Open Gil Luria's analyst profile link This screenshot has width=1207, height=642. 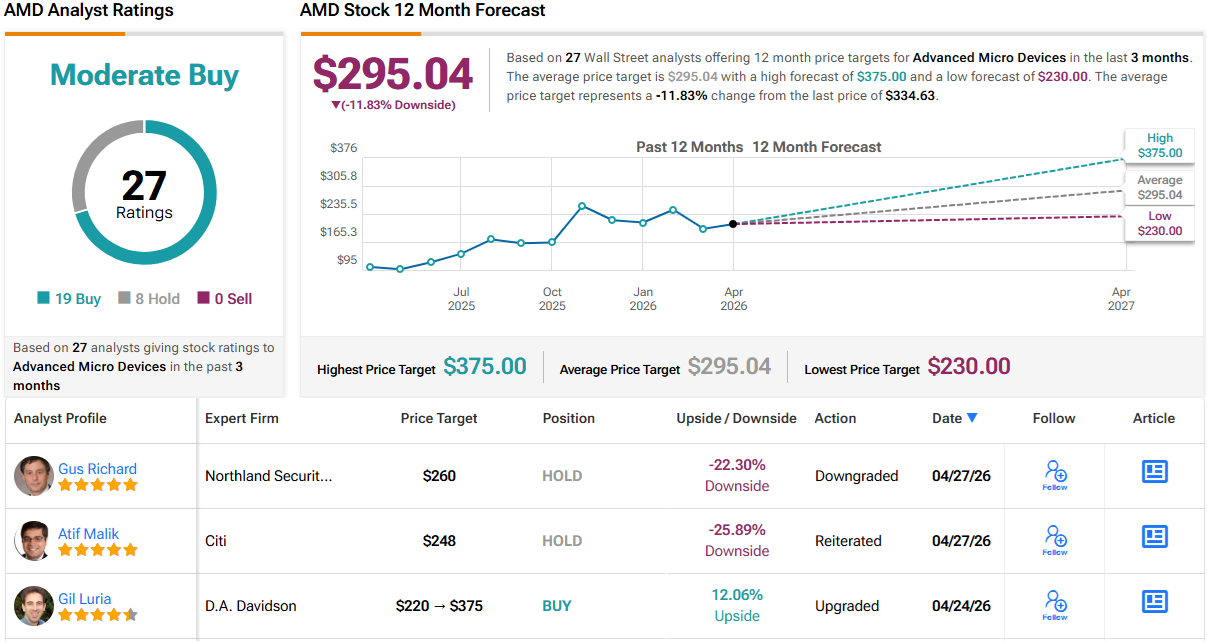[x=85, y=598]
